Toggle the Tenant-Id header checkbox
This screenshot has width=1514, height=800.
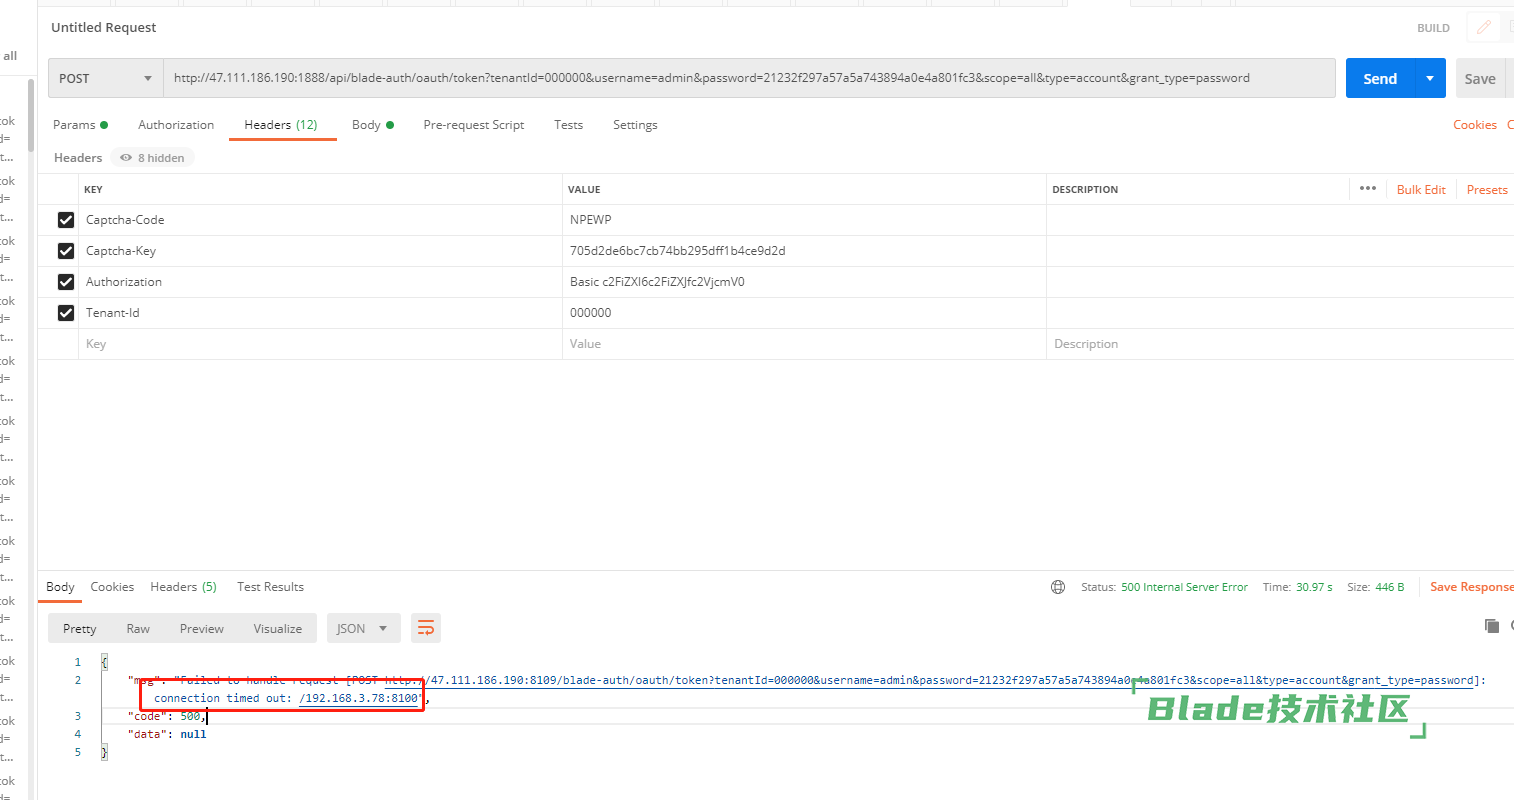coord(66,313)
